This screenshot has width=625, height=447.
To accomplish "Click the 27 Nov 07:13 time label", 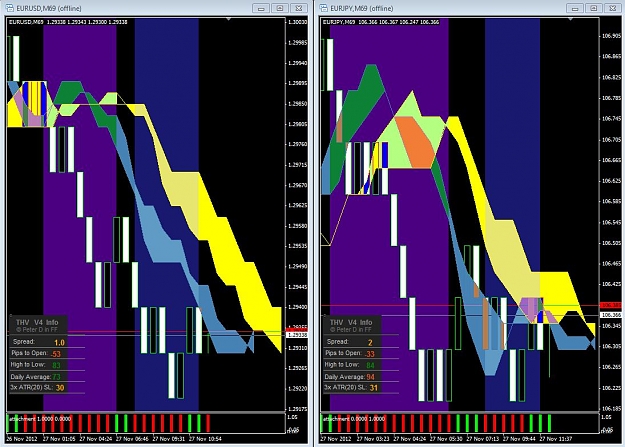I will point(483,439).
